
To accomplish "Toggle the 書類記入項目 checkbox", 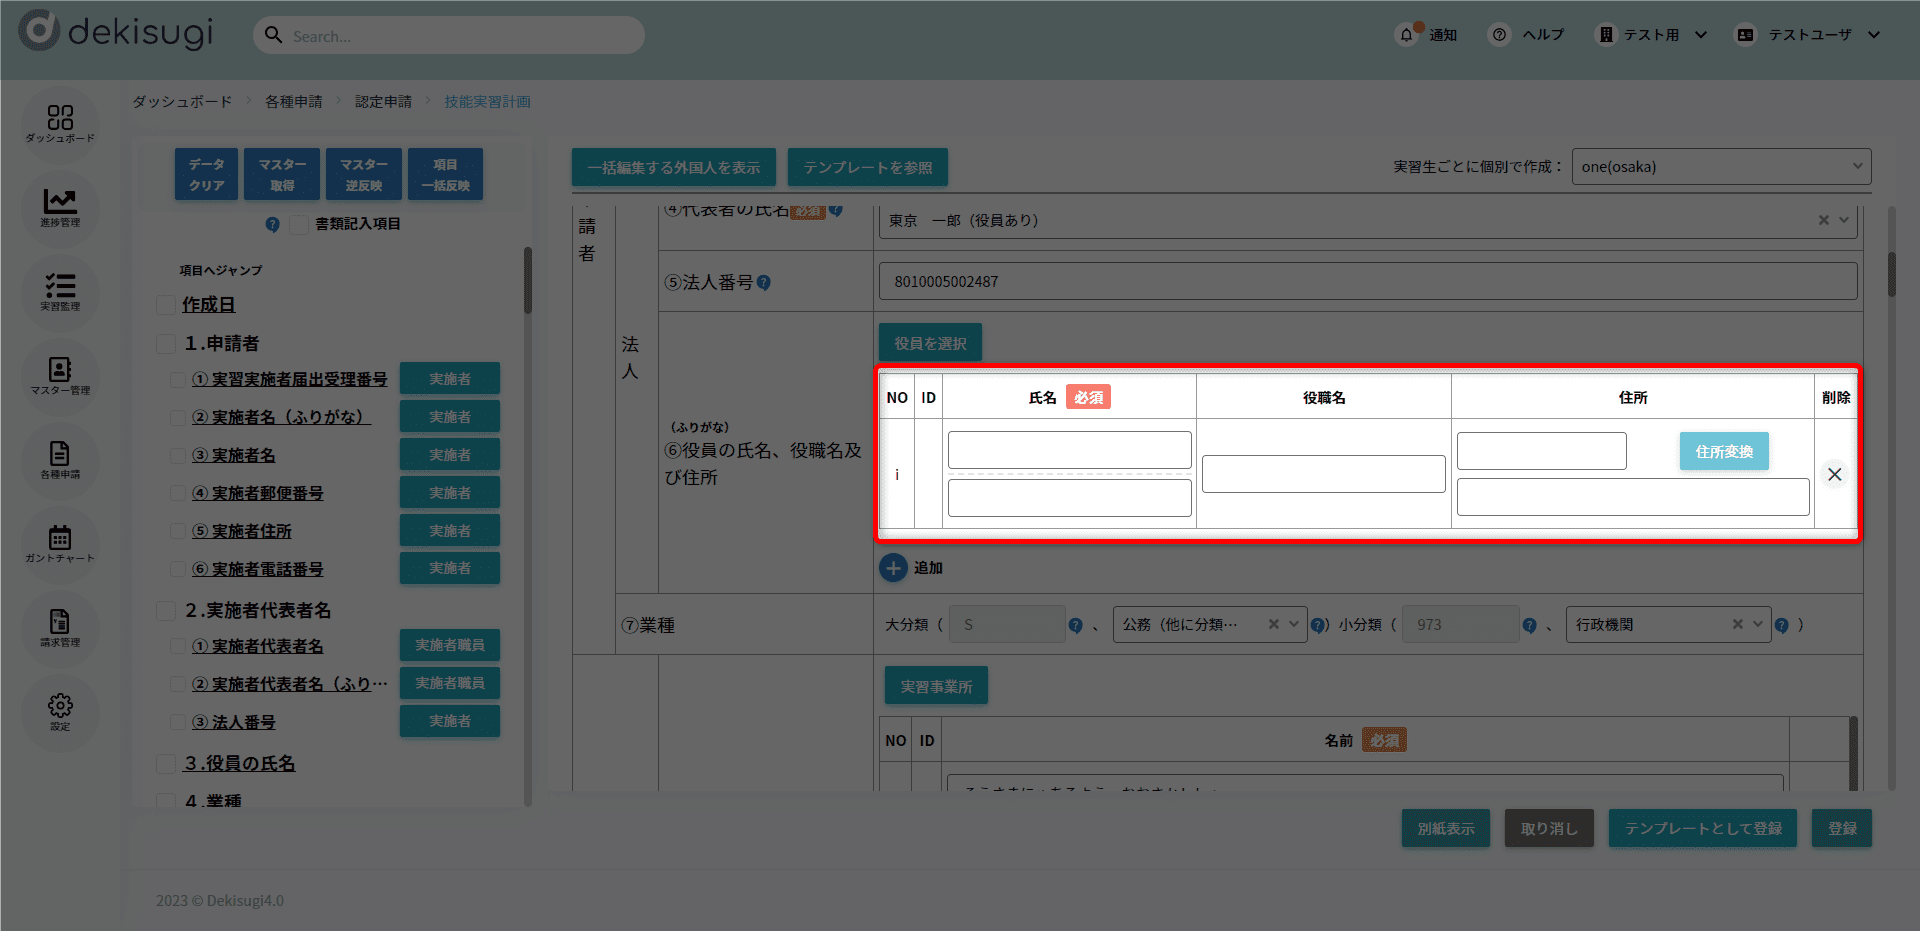I will [x=298, y=224].
